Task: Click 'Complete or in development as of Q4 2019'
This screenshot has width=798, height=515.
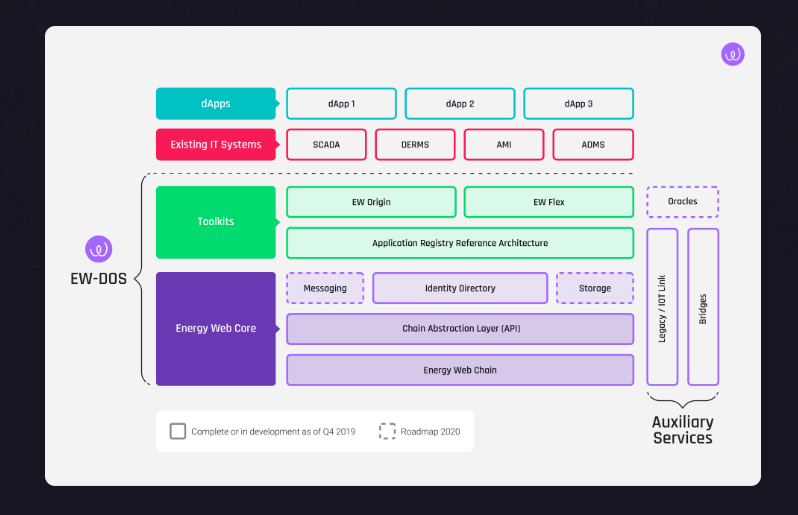Action: click(x=273, y=432)
